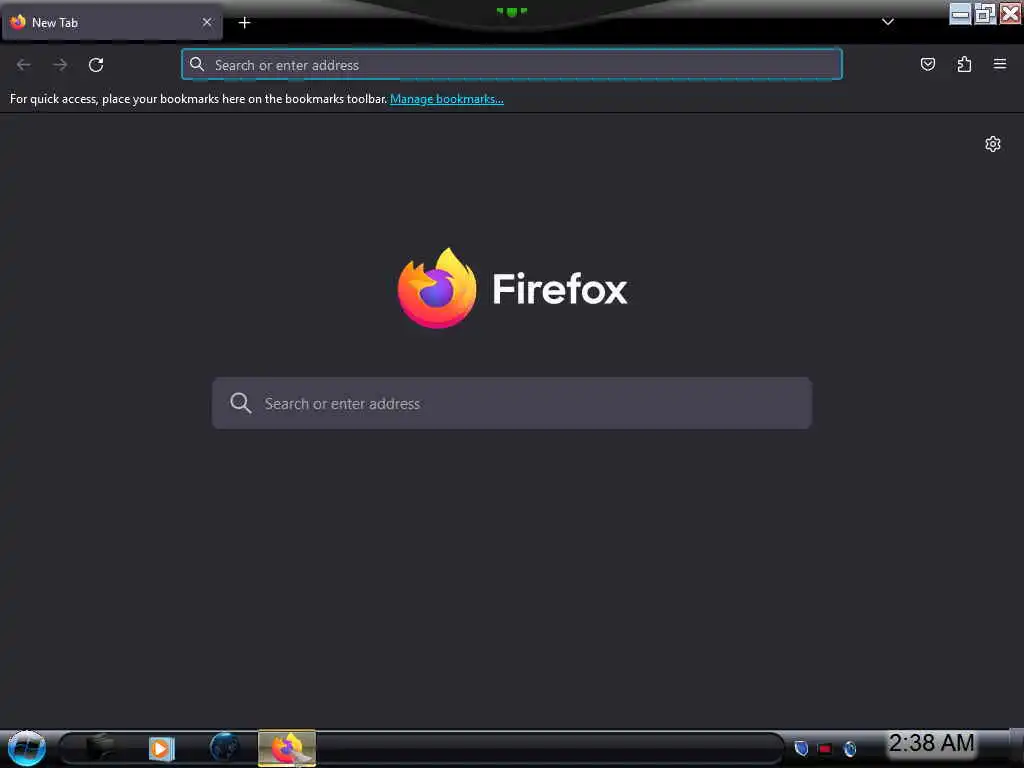Image resolution: width=1024 pixels, height=768 pixels.
Task: Open the blue round tray icon
Action: (850, 749)
